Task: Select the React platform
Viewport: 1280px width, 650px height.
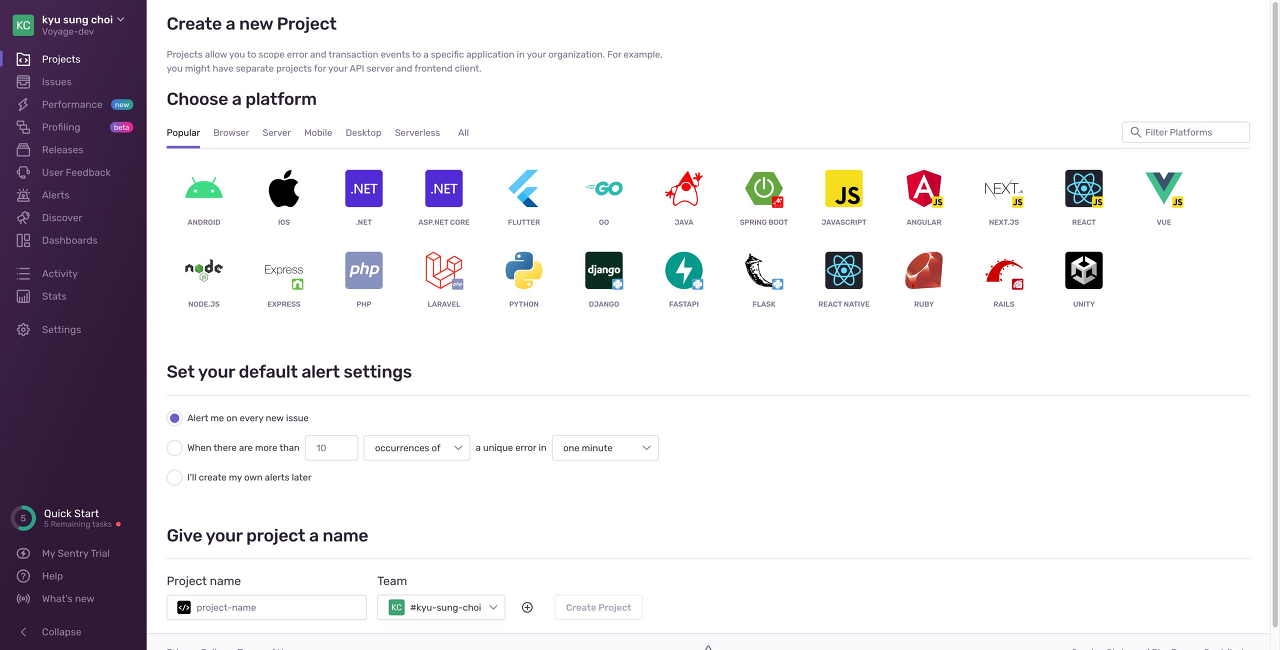Action: click(x=1084, y=188)
